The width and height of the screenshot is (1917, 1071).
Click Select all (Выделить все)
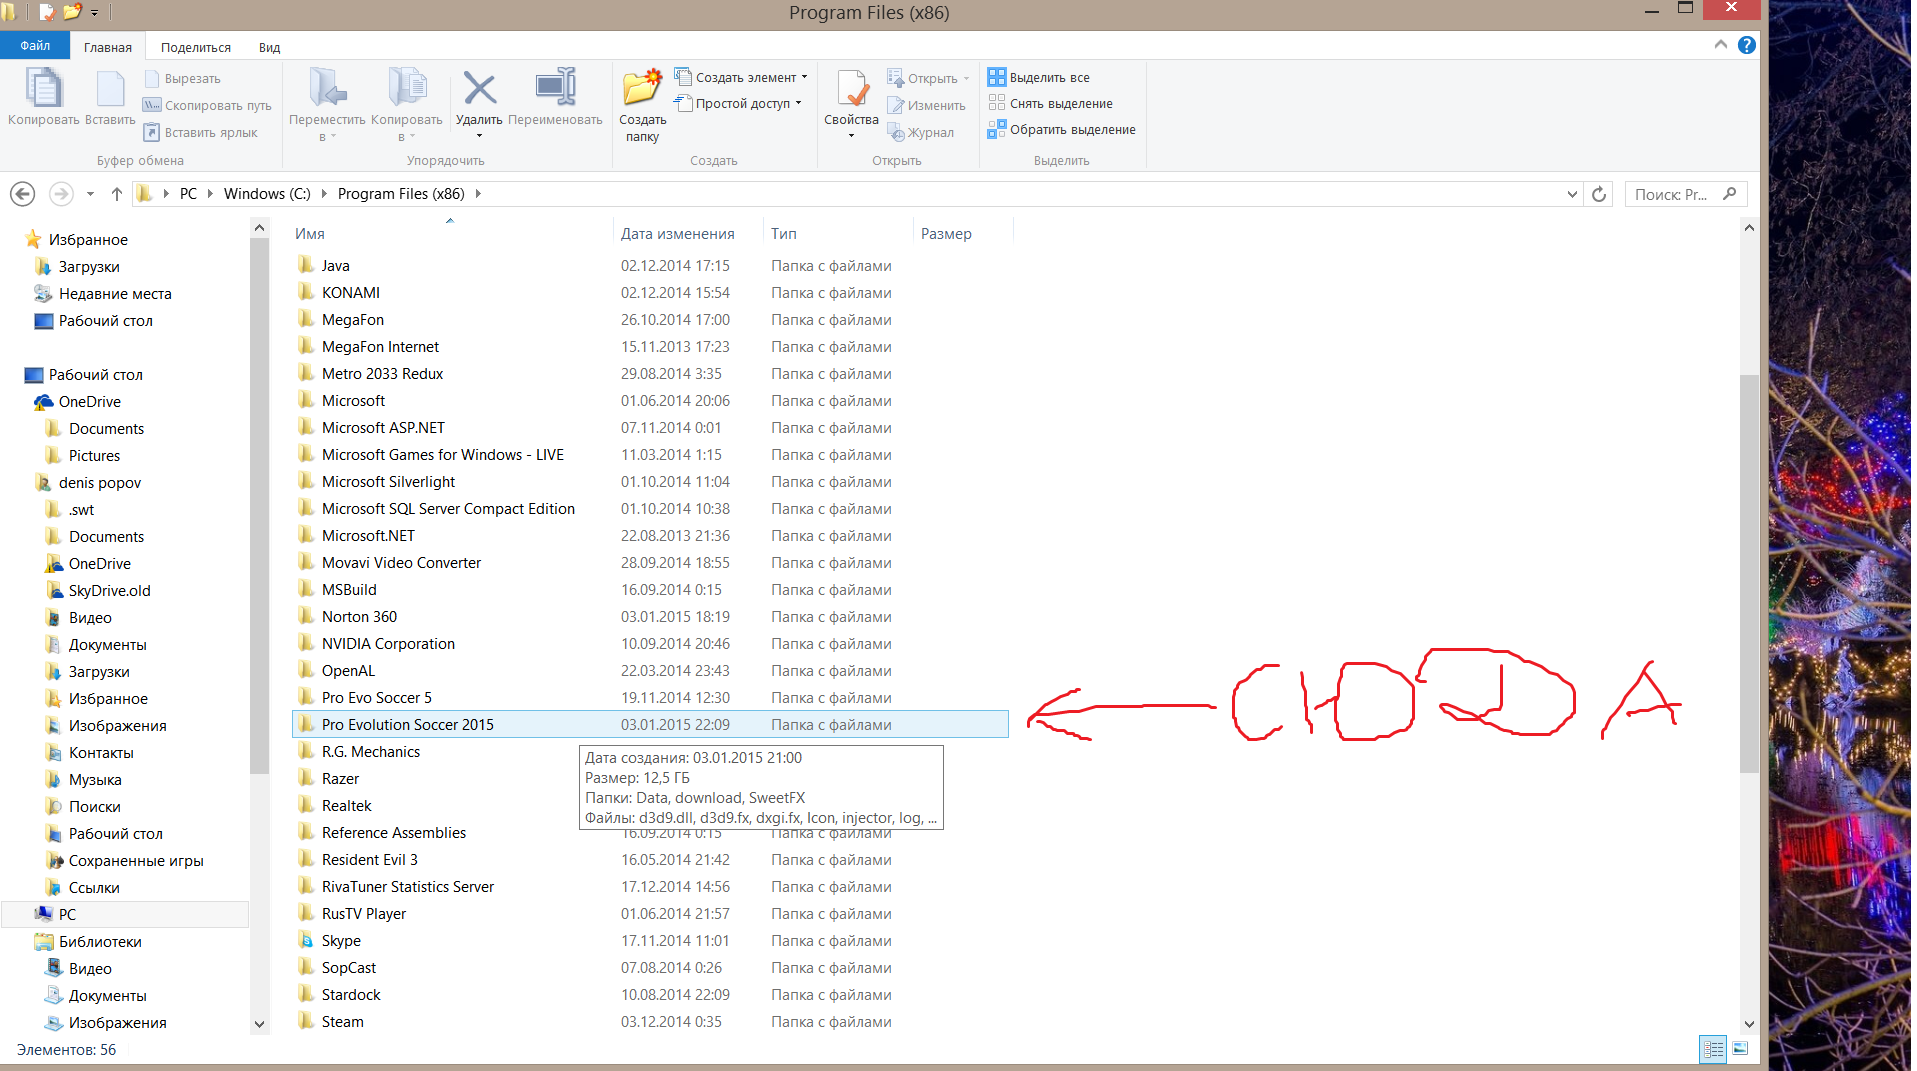[x=1039, y=77]
